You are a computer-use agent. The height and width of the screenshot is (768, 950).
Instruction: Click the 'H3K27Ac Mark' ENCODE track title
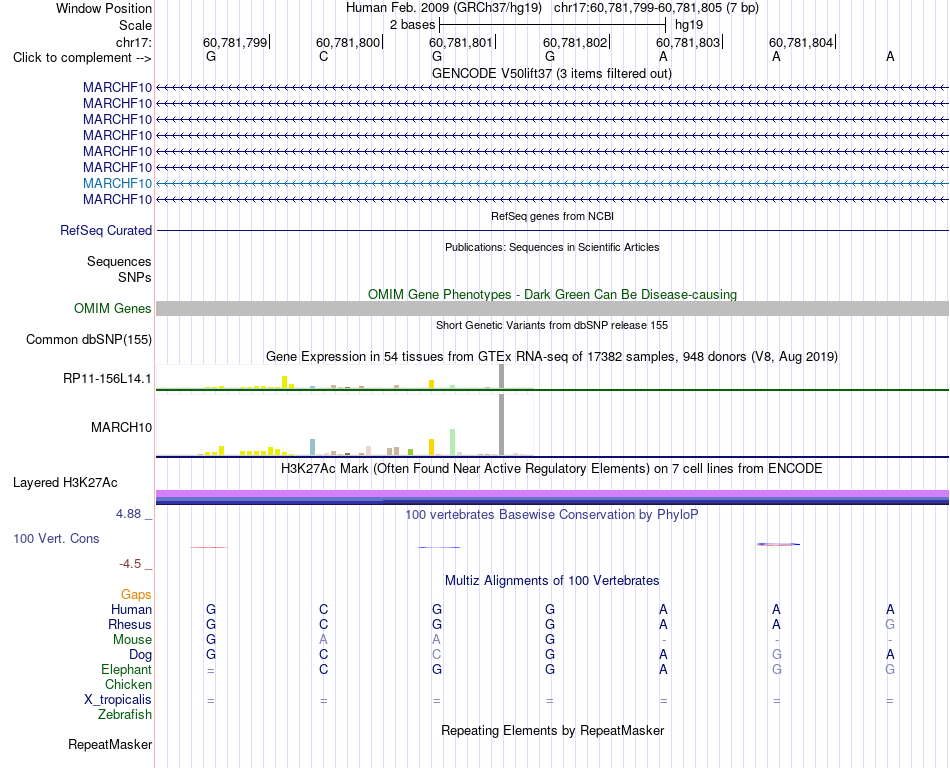click(552, 468)
